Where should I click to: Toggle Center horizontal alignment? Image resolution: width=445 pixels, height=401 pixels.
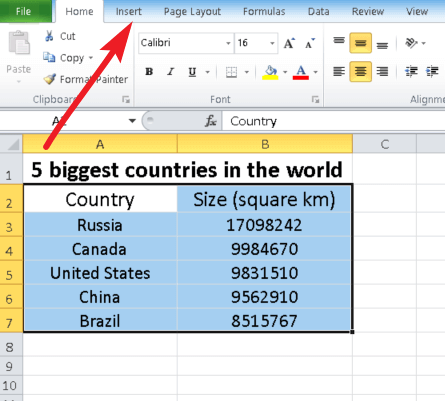pyautogui.click(x=360, y=71)
